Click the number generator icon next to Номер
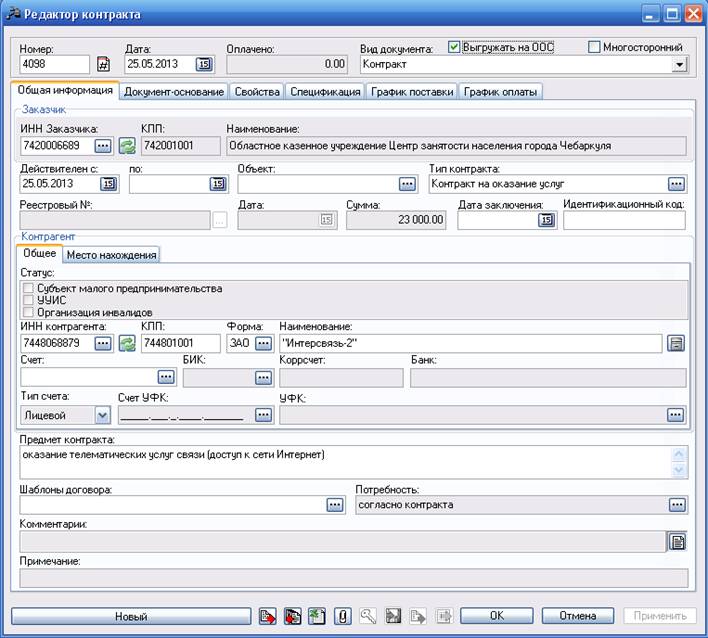Image resolution: width=708 pixels, height=638 pixels. pyautogui.click(x=102, y=65)
